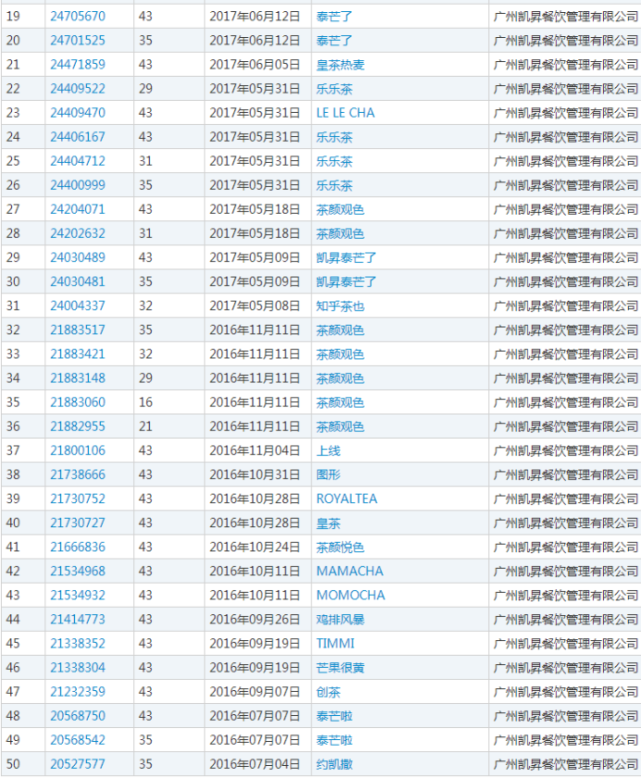Select class 21 cell in row 36
This screenshot has width=641, height=778.
tap(145, 427)
